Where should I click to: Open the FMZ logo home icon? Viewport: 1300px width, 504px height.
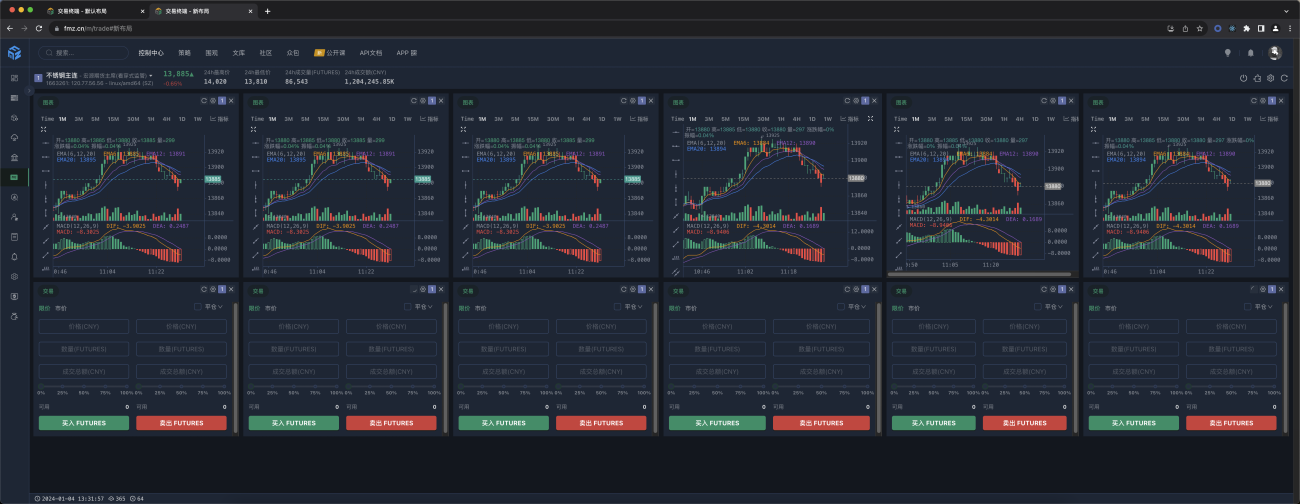15,52
